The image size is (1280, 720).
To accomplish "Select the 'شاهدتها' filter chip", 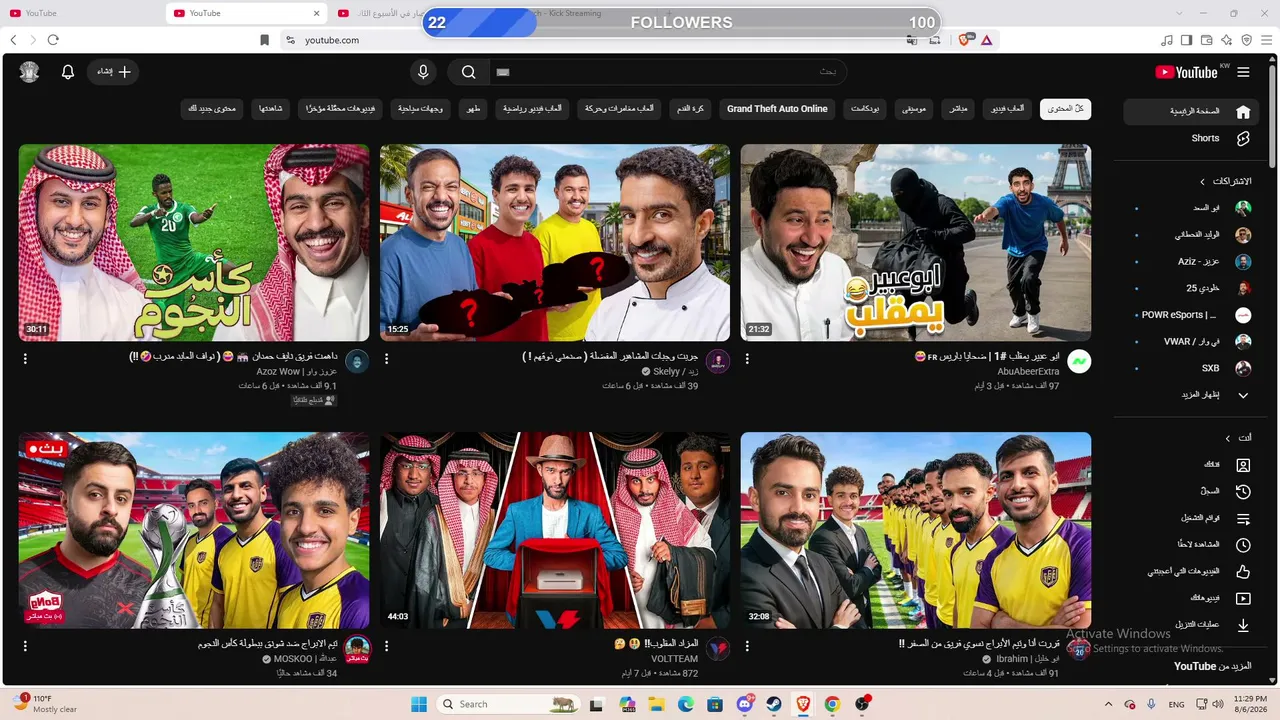I will [x=271, y=109].
